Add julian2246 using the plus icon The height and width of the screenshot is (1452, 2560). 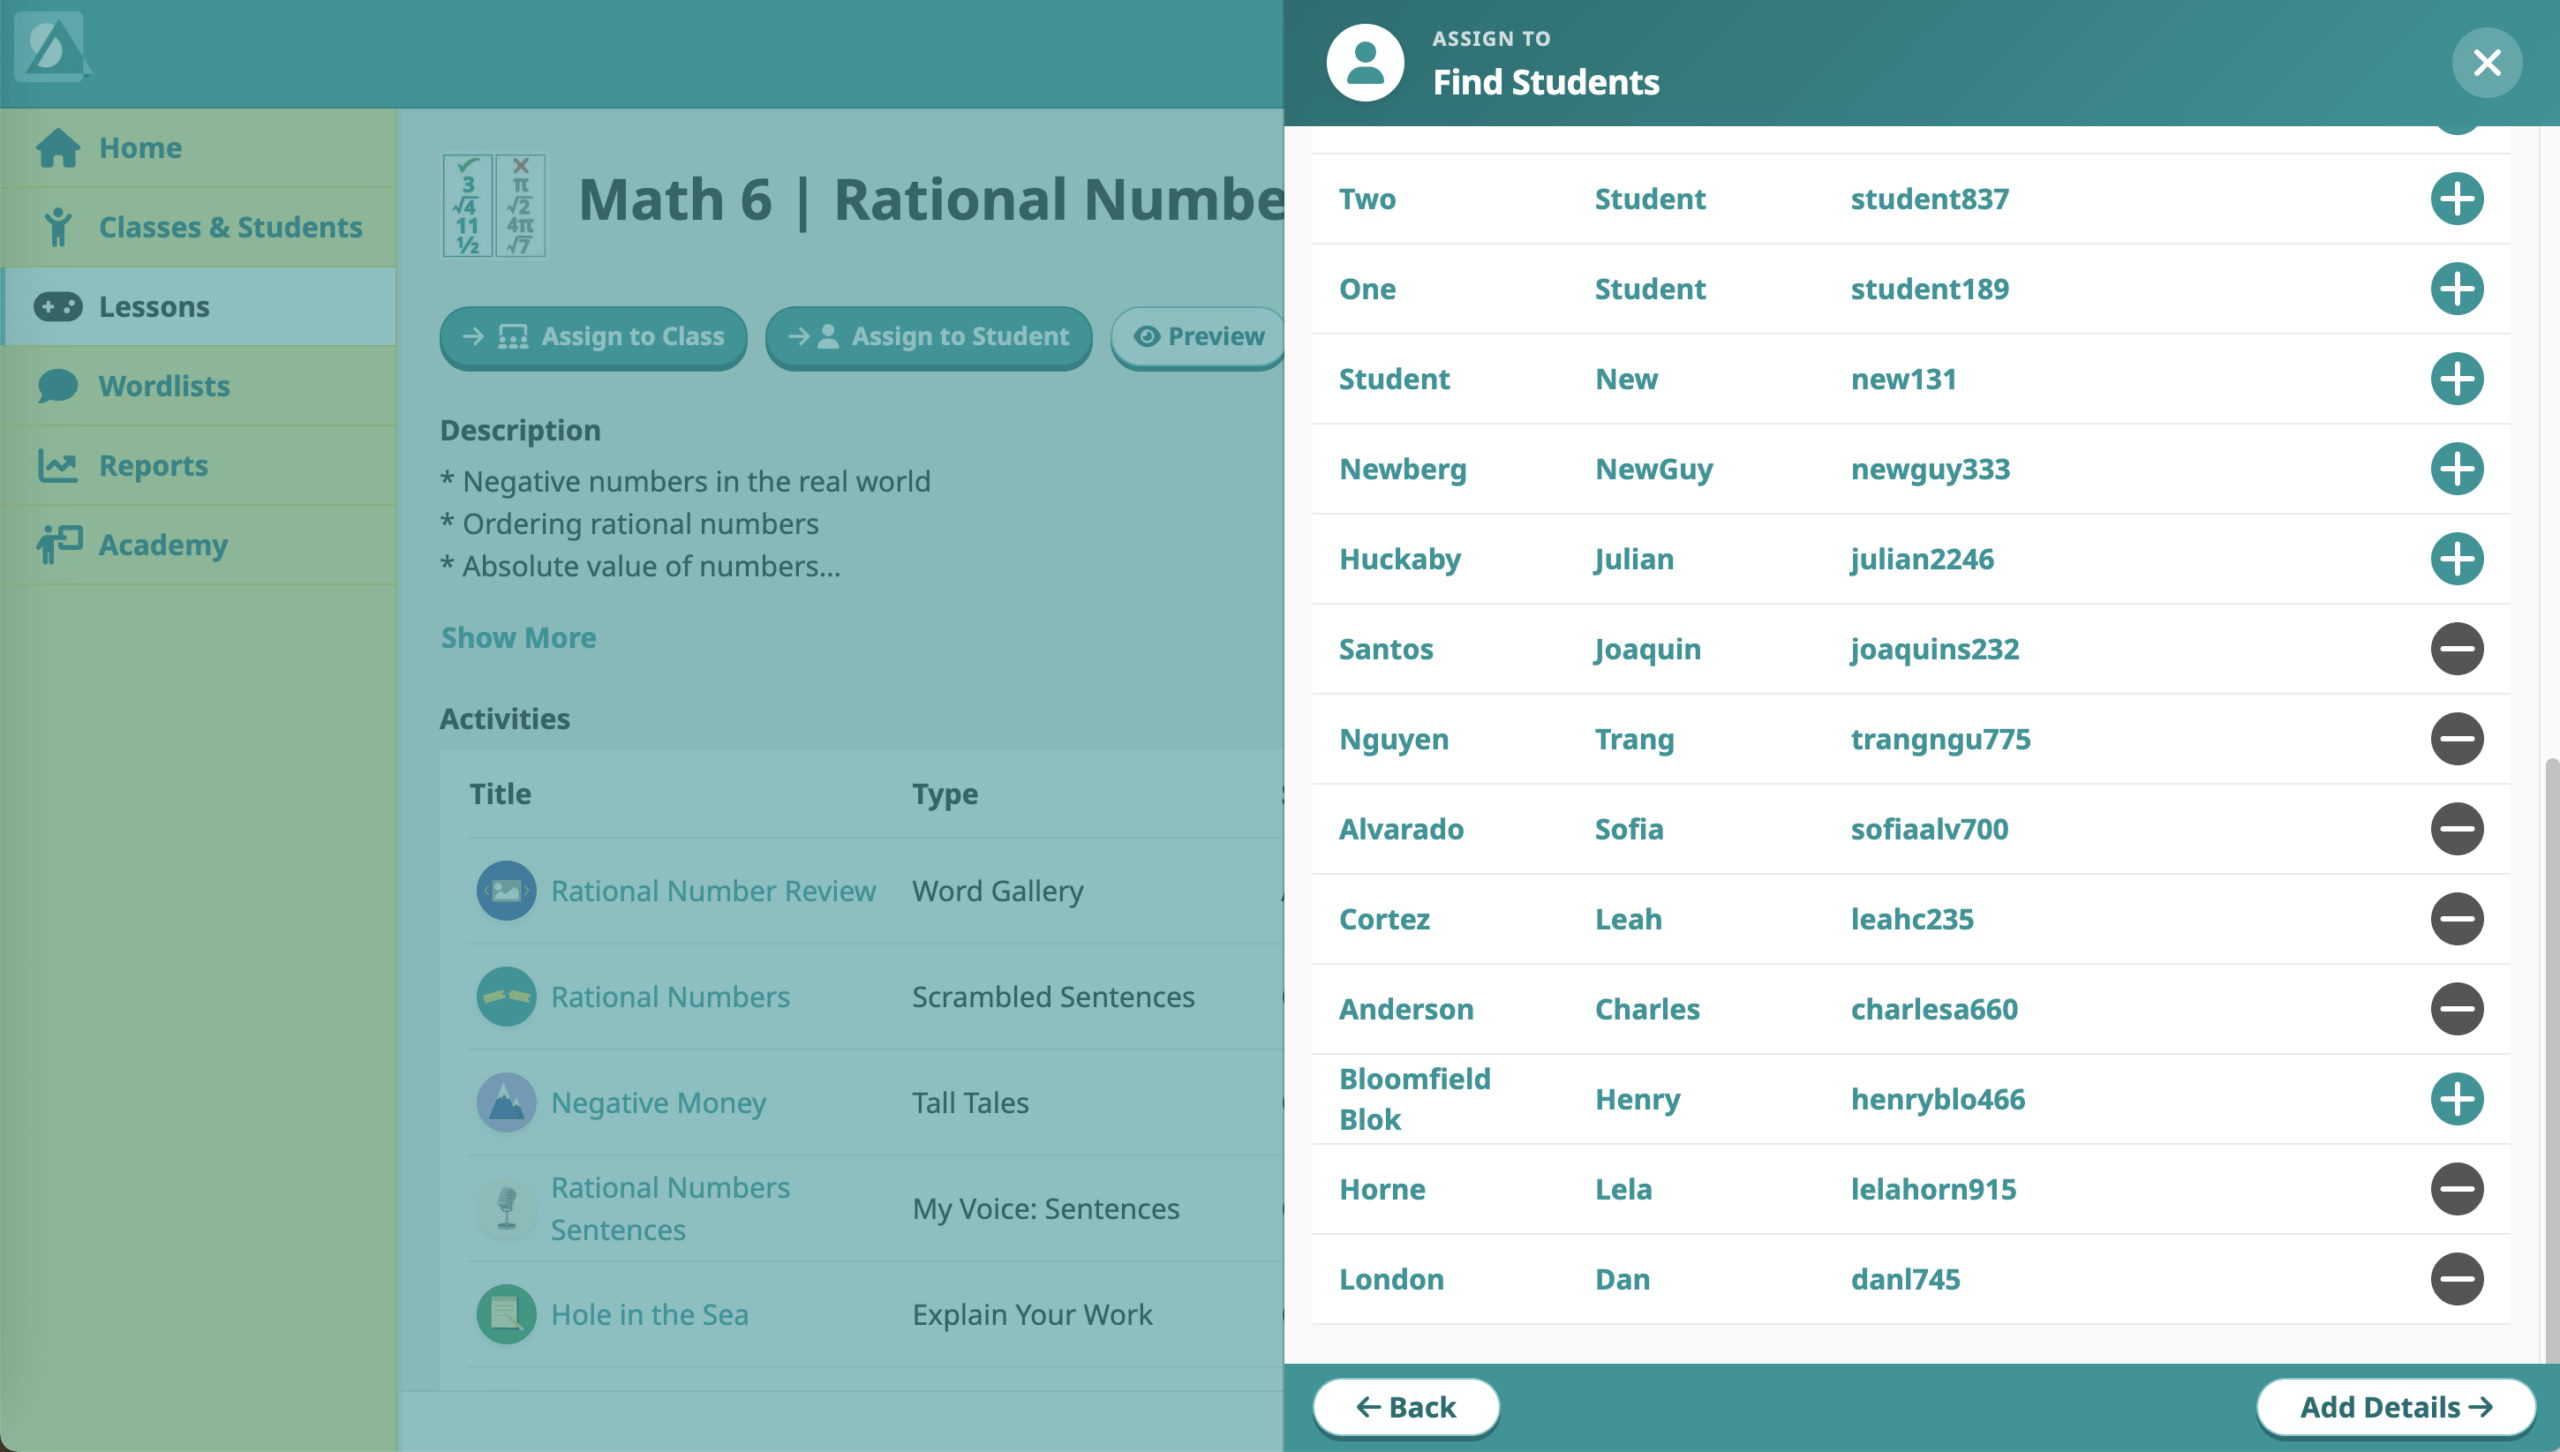click(2456, 558)
